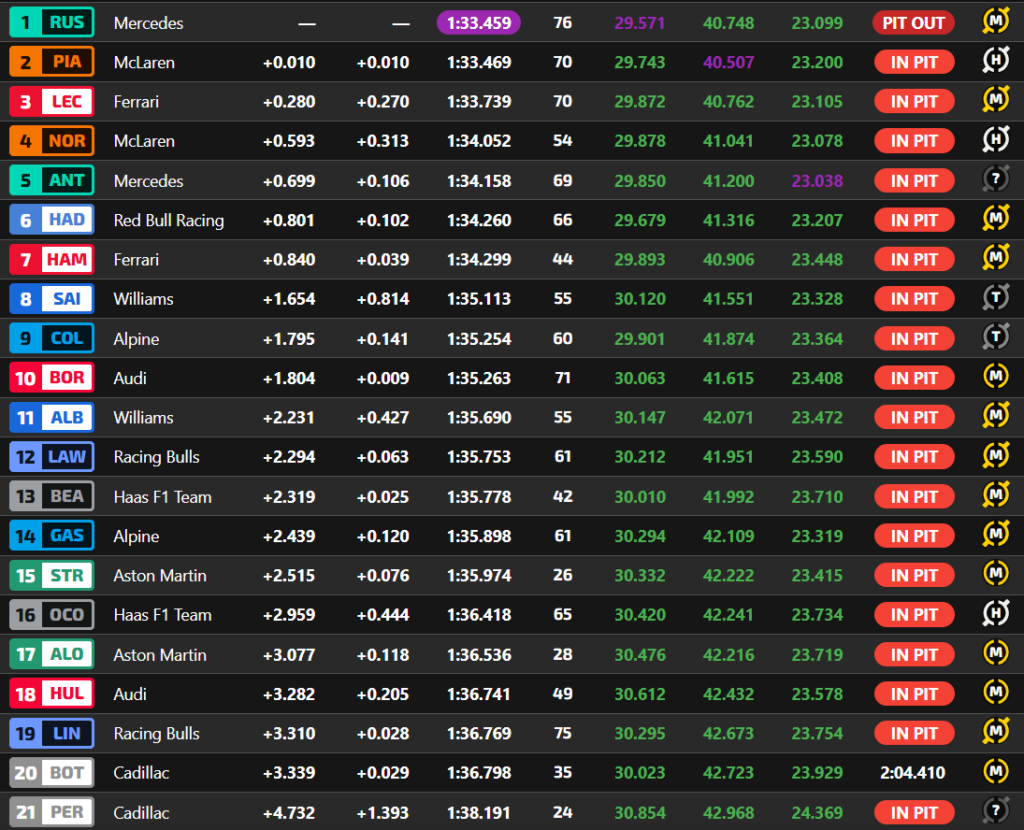Click Sainz's T tyre icon

(995, 299)
